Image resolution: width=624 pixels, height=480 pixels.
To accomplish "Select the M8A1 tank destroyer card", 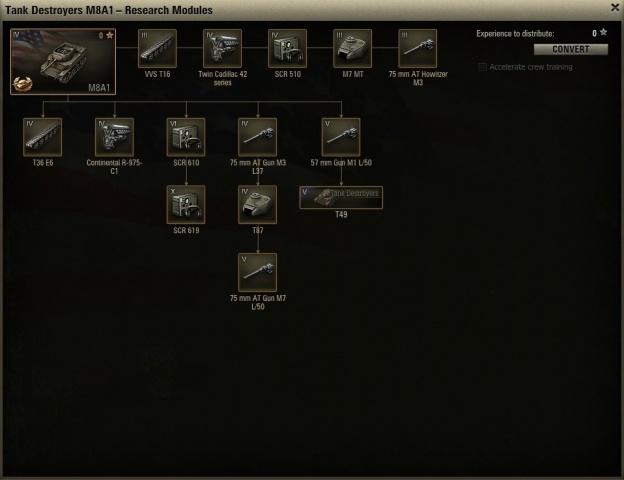I will tap(63, 61).
